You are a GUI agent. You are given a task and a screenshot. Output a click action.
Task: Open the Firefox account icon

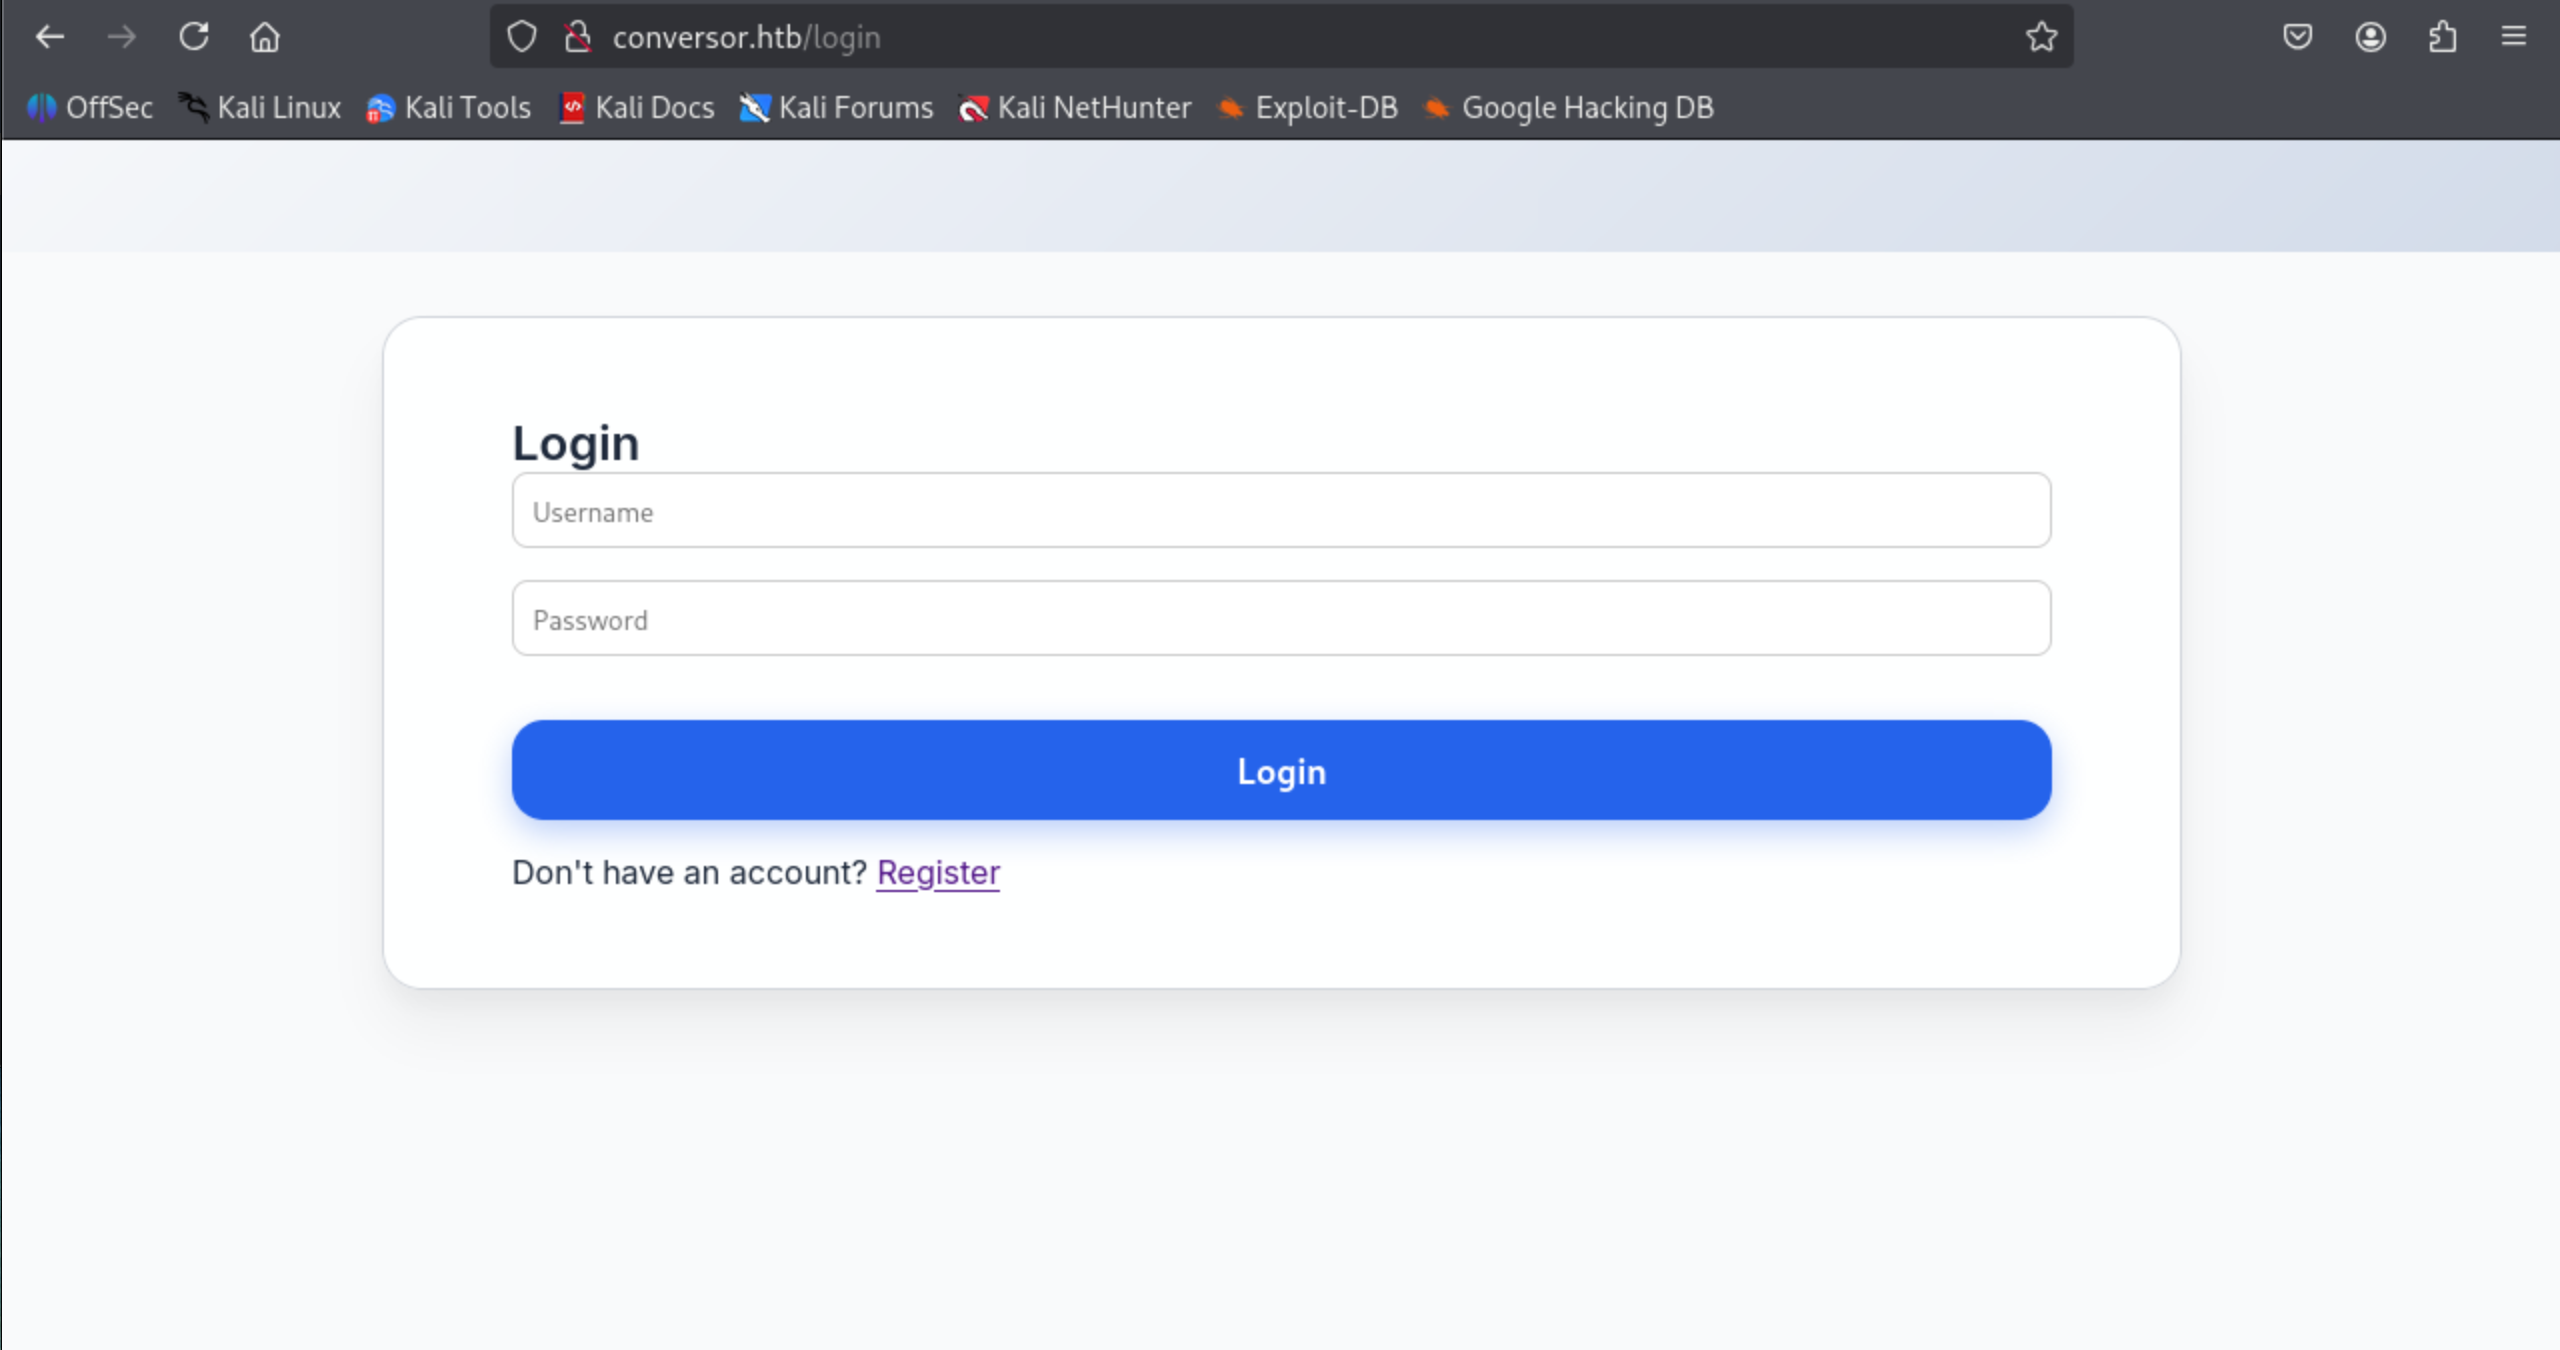click(2371, 36)
